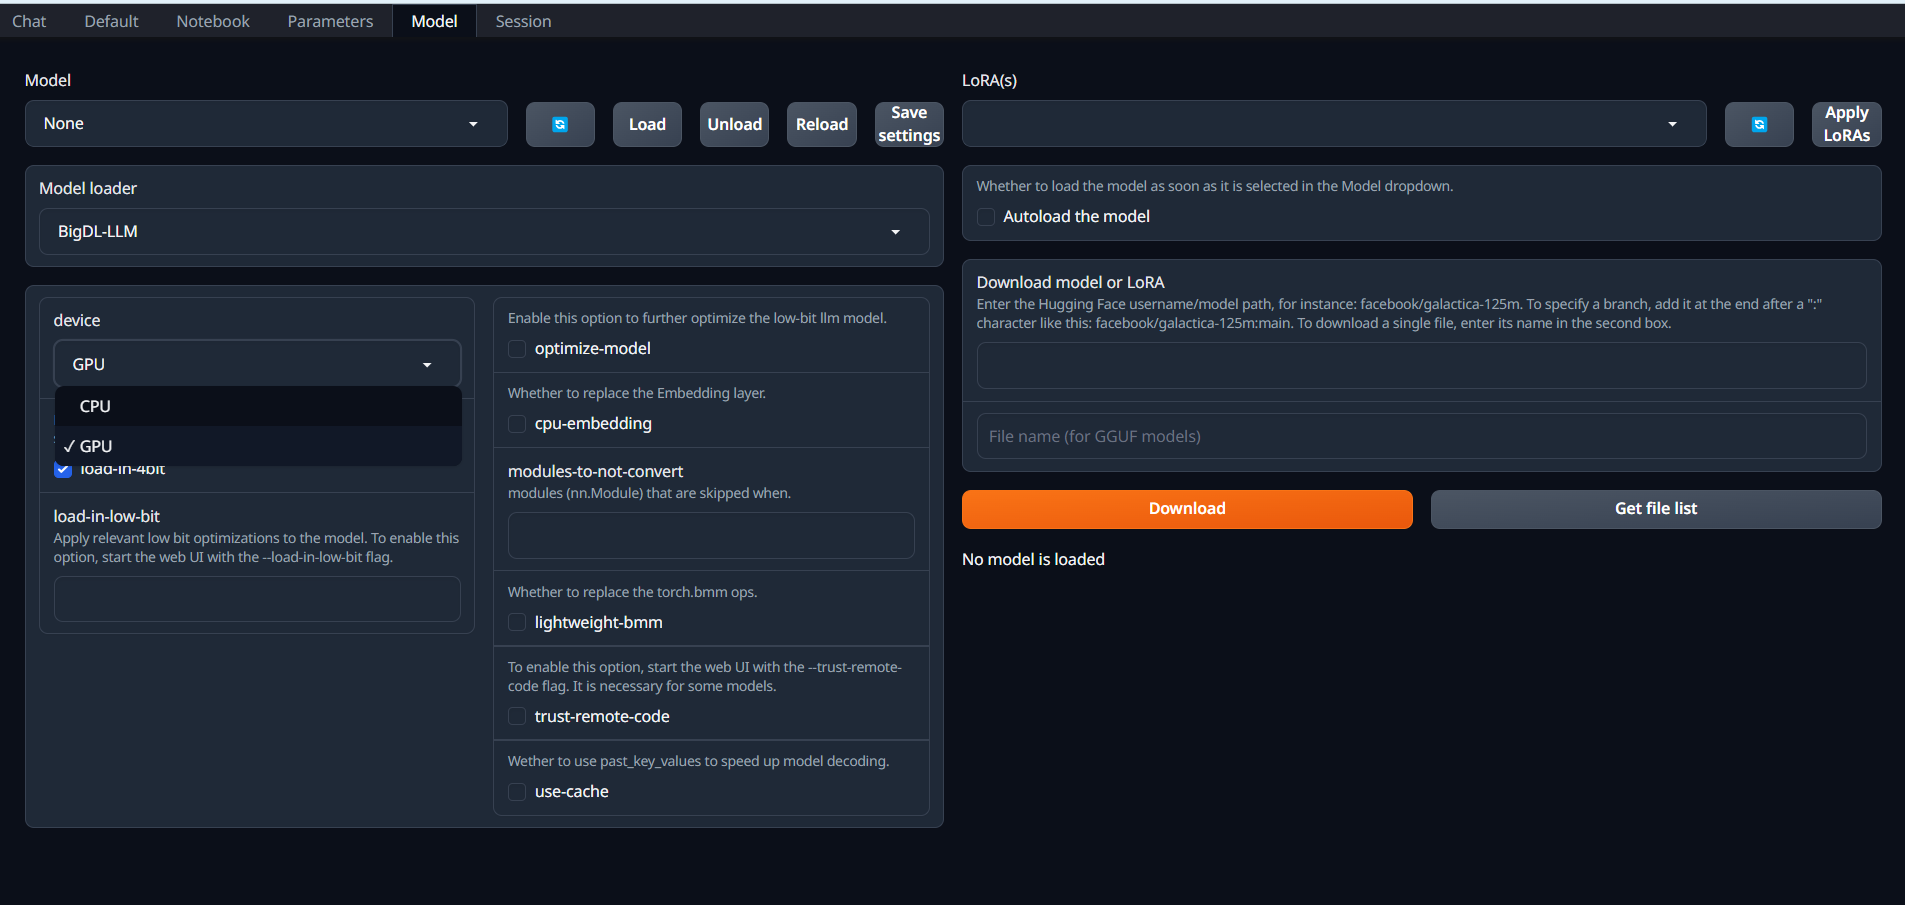
Task: Click the Get file list button
Action: click(1655, 509)
